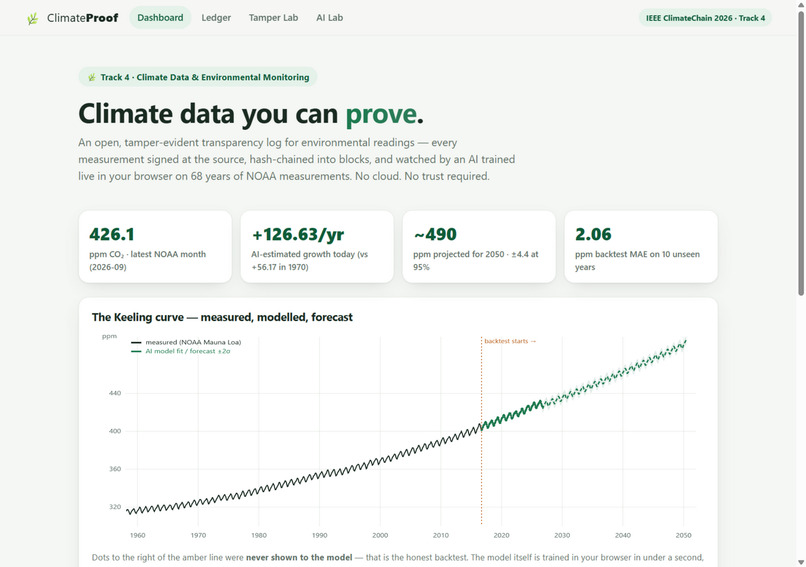Click the 360 y-axis label
806x567 pixels.
coord(115,469)
